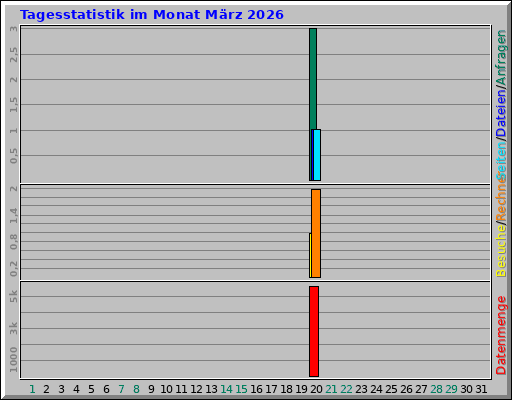Click the '3' value on top chart axis
The image size is (512, 400).
tap(14, 29)
